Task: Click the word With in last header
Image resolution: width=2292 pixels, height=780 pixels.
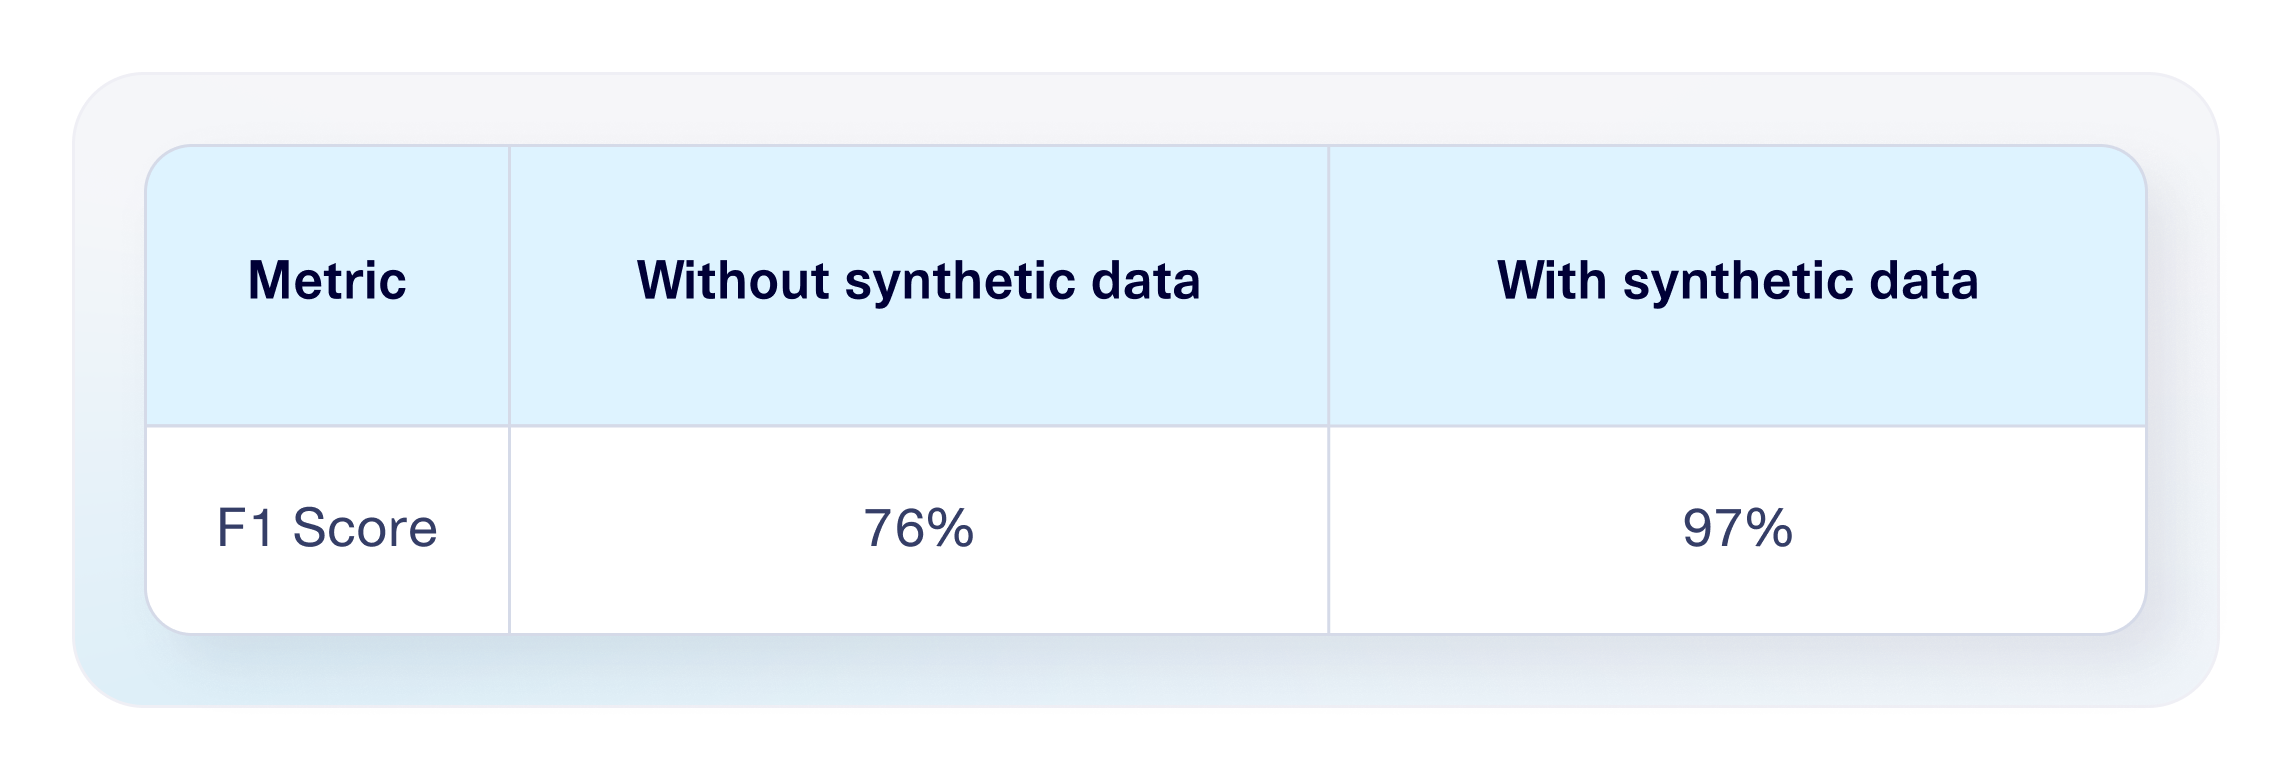Action: [1551, 281]
